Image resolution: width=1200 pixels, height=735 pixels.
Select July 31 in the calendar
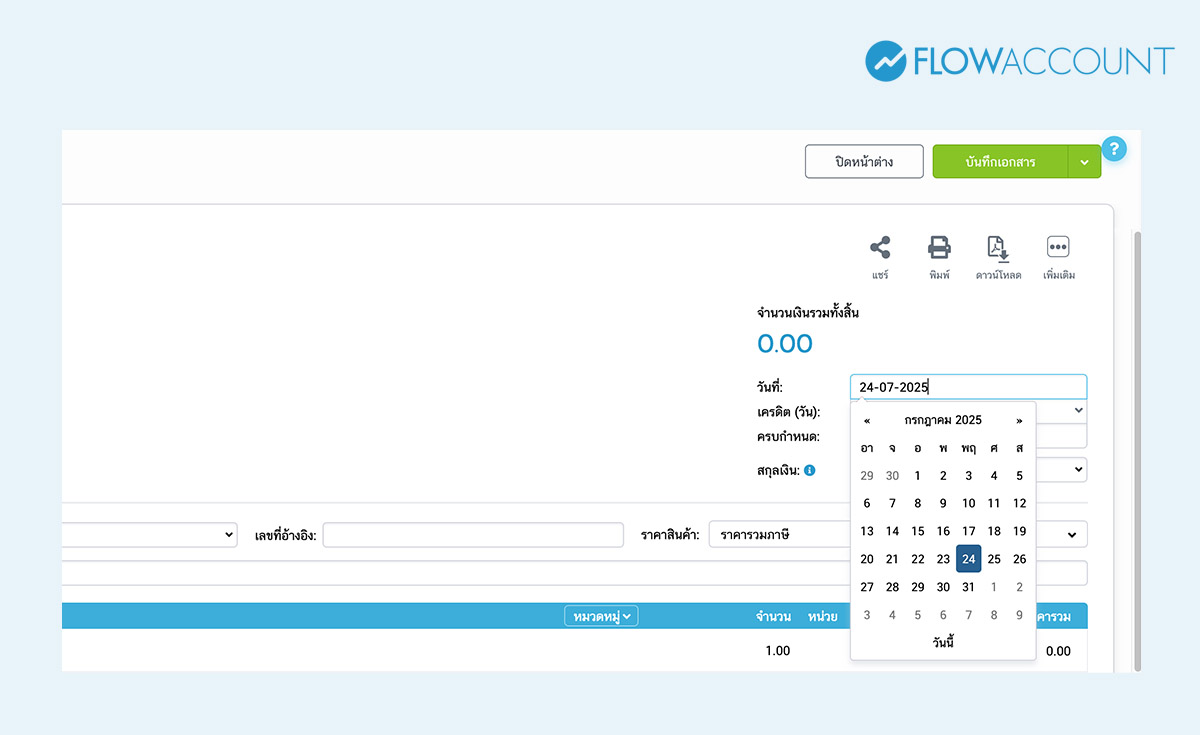tap(968, 587)
